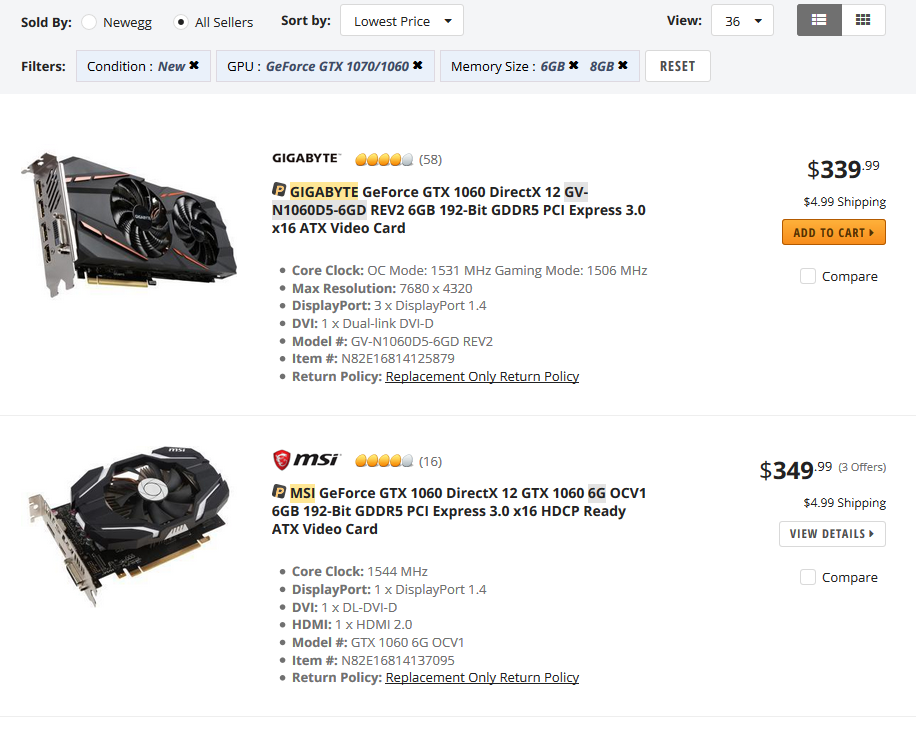Switch to list view layout
The height and width of the screenshot is (733, 919).
pos(819,20)
